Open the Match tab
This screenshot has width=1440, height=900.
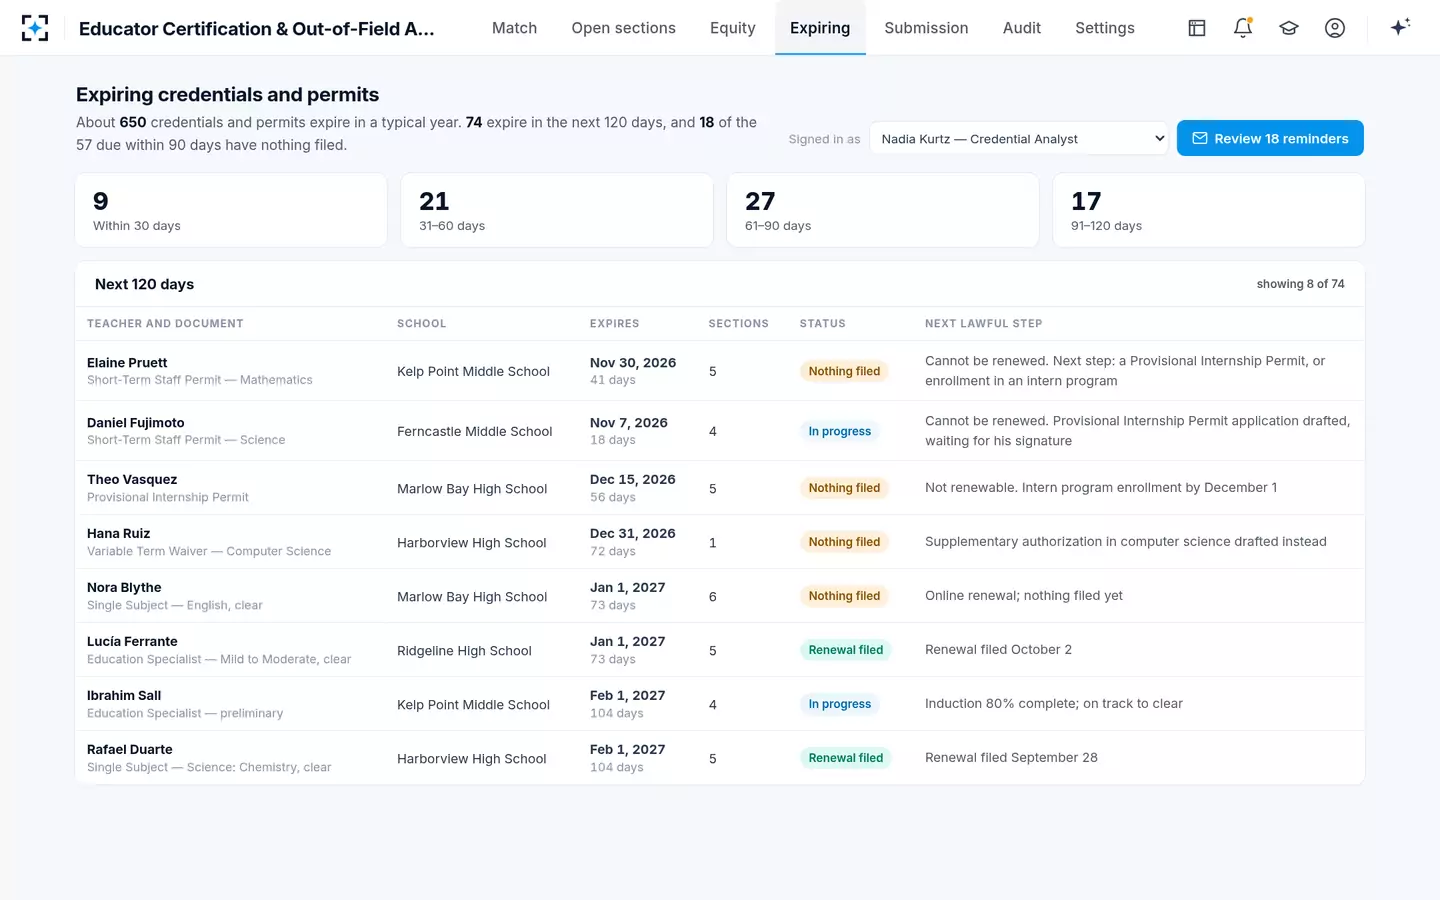click(x=514, y=28)
